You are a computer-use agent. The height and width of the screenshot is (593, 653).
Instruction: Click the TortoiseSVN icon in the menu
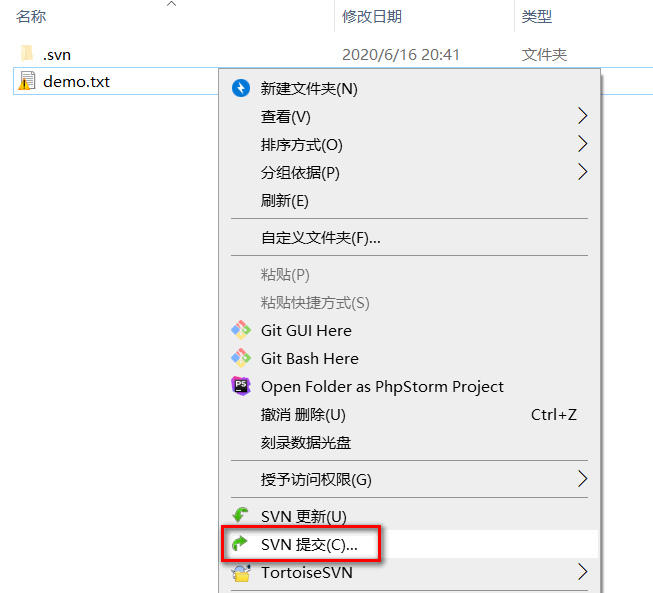(241, 573)
